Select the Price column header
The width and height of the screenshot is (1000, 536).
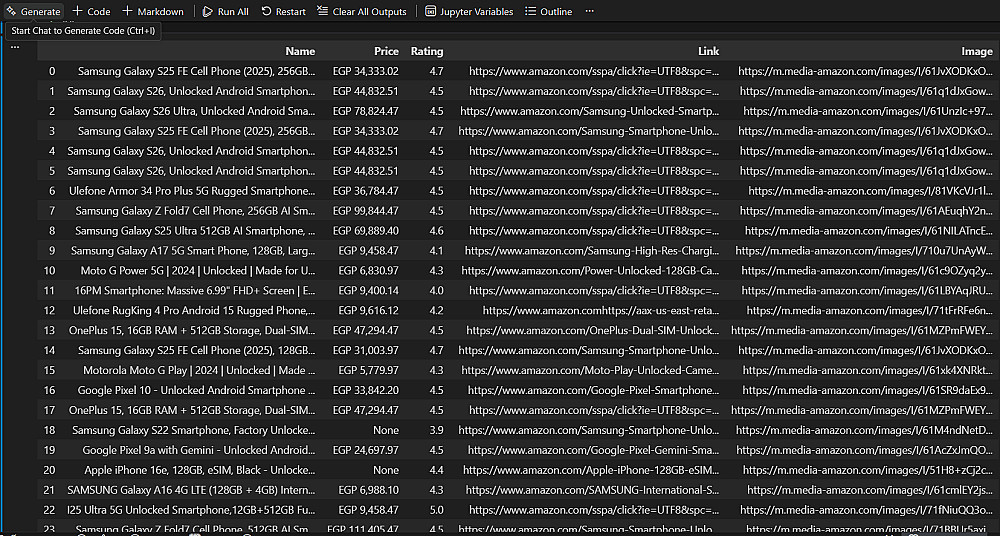point(386,52)
